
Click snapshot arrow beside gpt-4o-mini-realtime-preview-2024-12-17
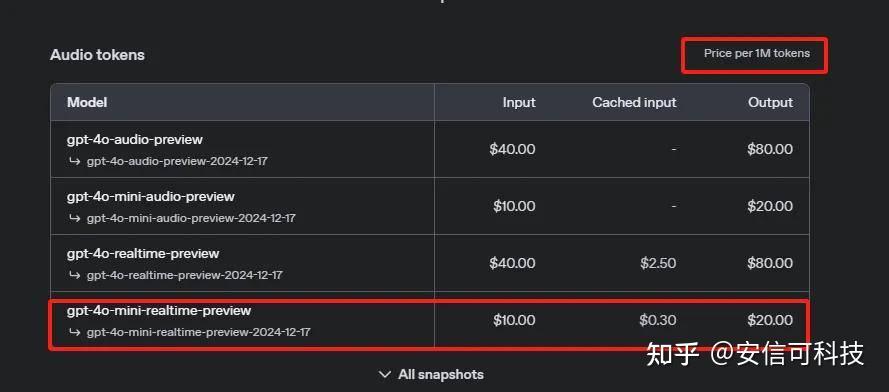pos(74,332)
